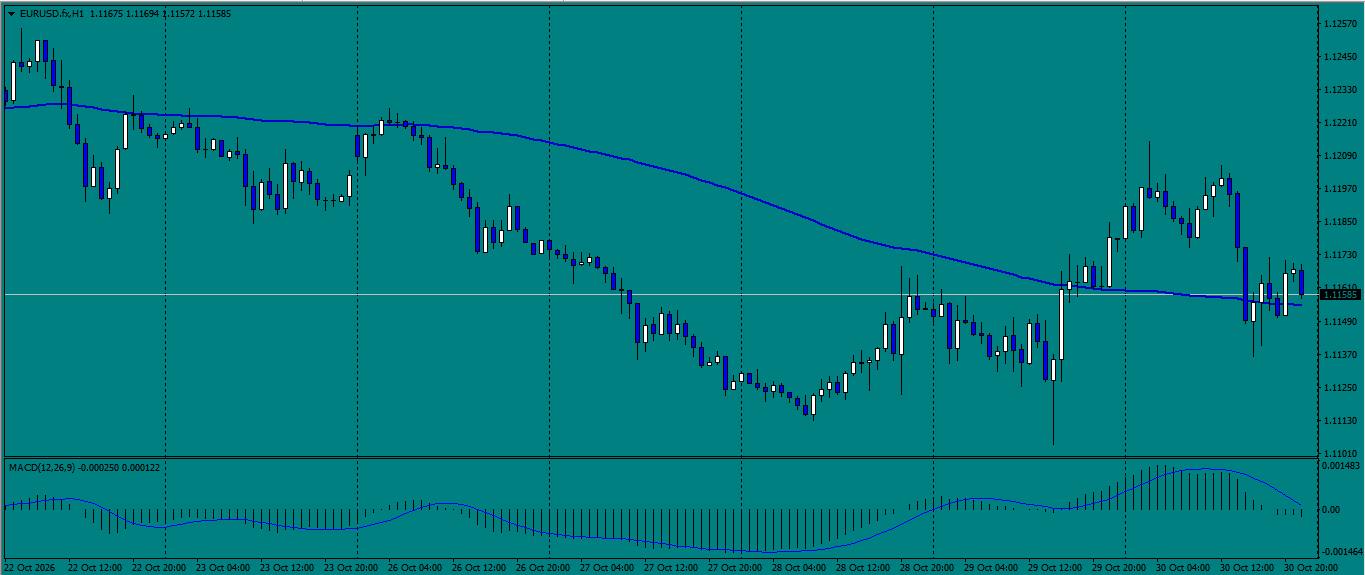The height and width of the screenshot is (575, 1365).
Task: Click the 30 Oct 20:00 time label
Action: (x=1311, y=567)
